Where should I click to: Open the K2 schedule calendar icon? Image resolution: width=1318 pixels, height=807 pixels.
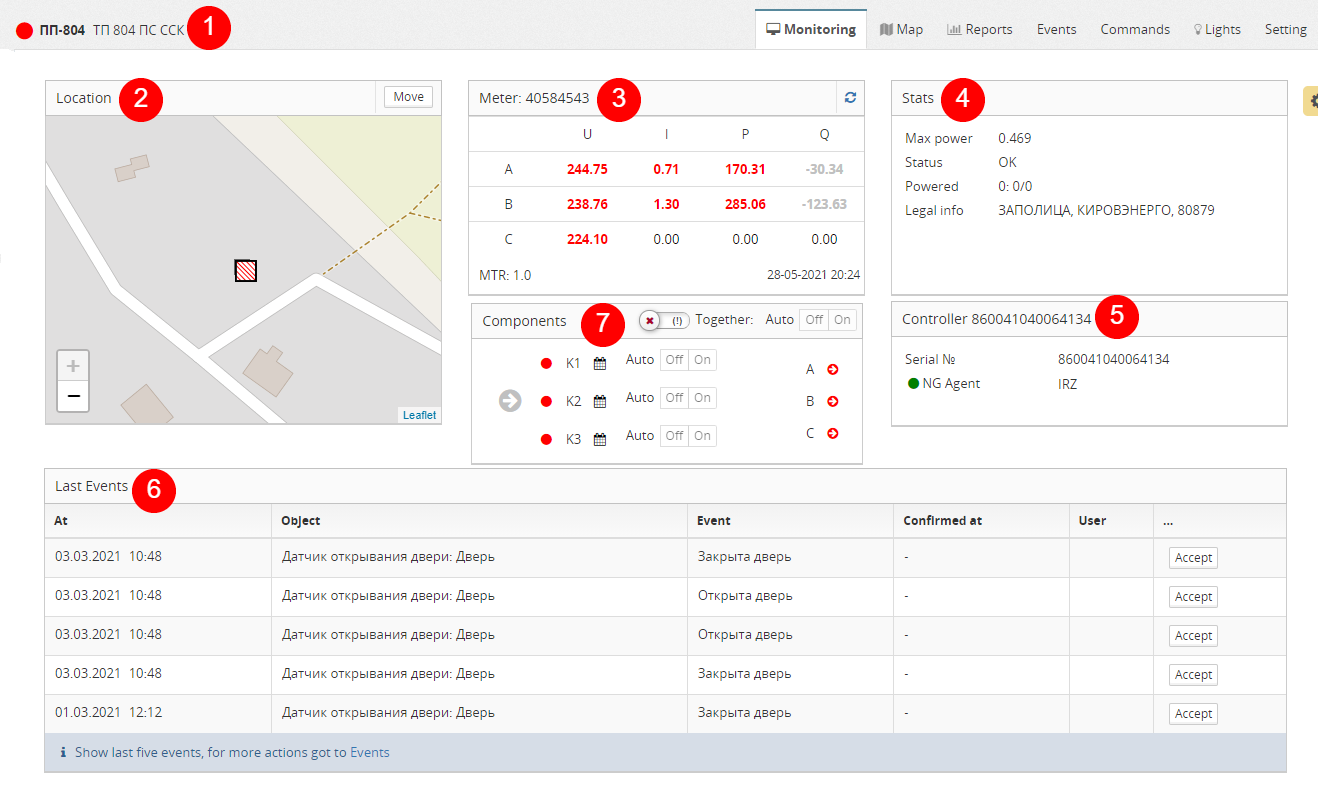(x=600, y=401)
